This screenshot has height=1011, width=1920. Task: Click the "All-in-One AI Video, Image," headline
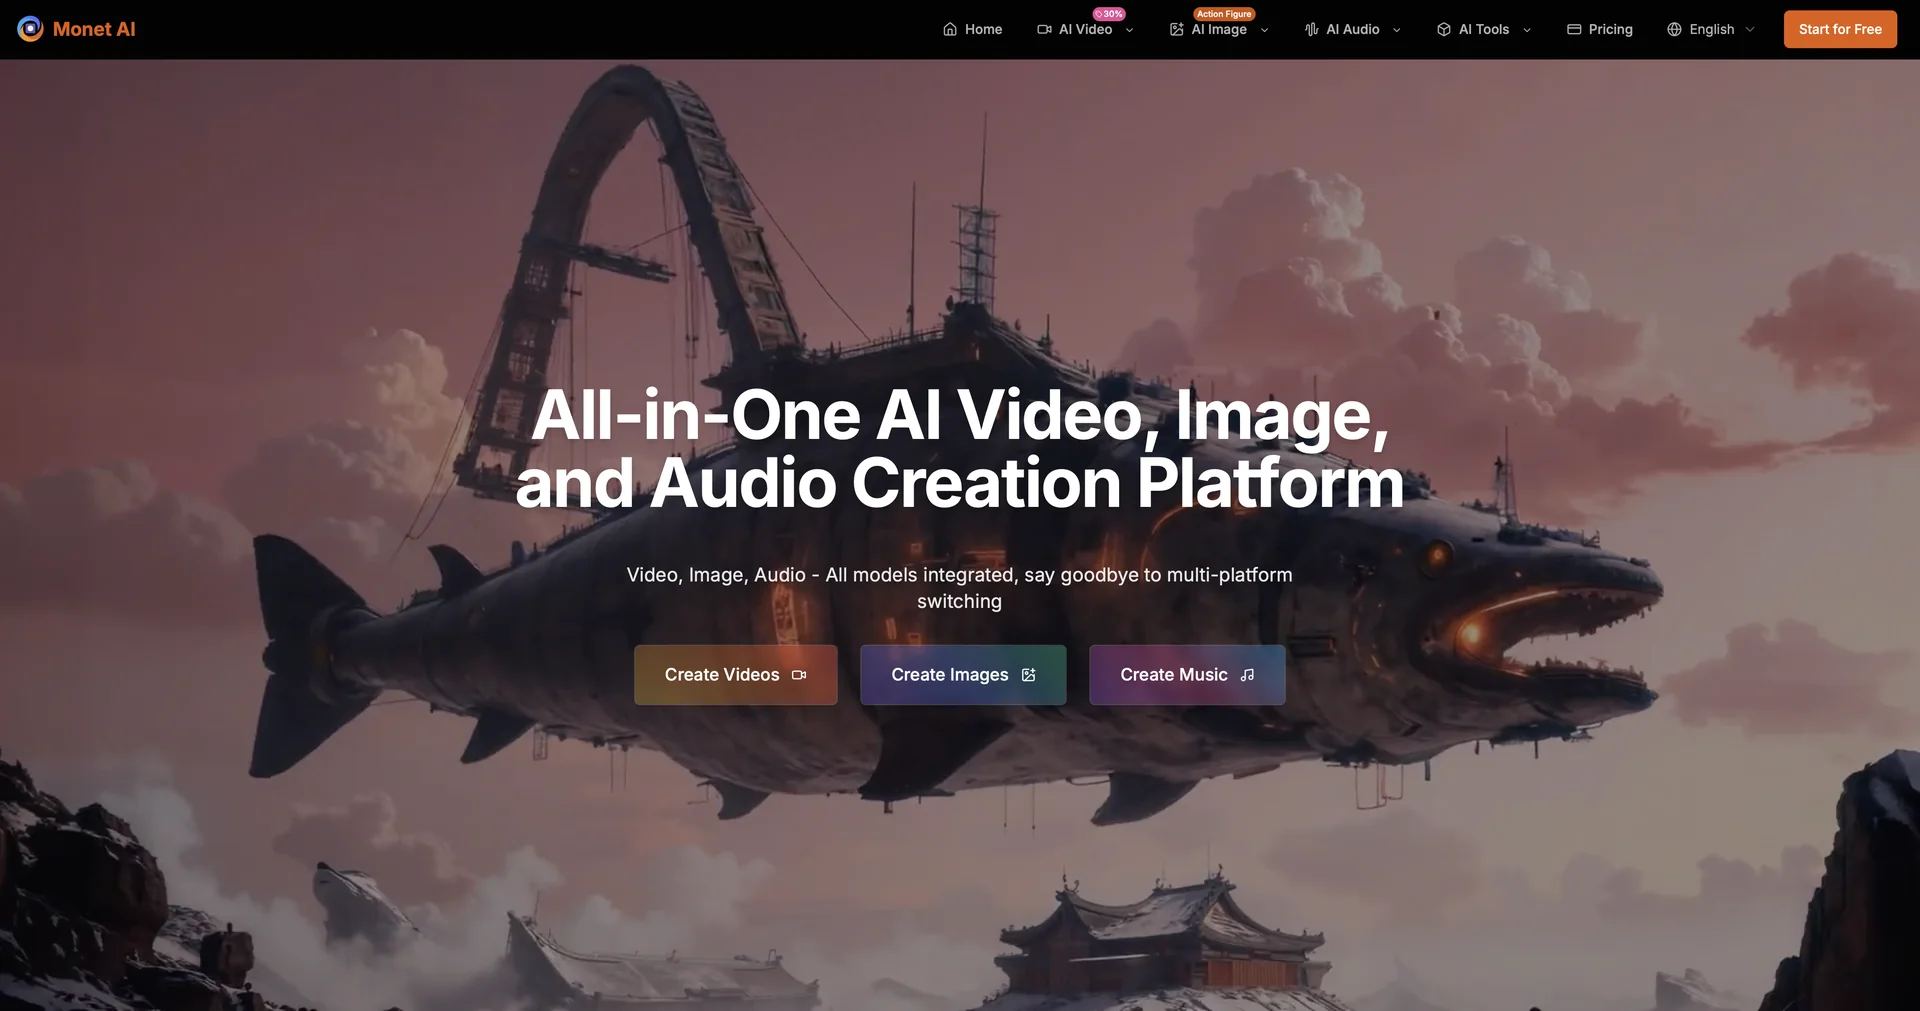[960, 414]
